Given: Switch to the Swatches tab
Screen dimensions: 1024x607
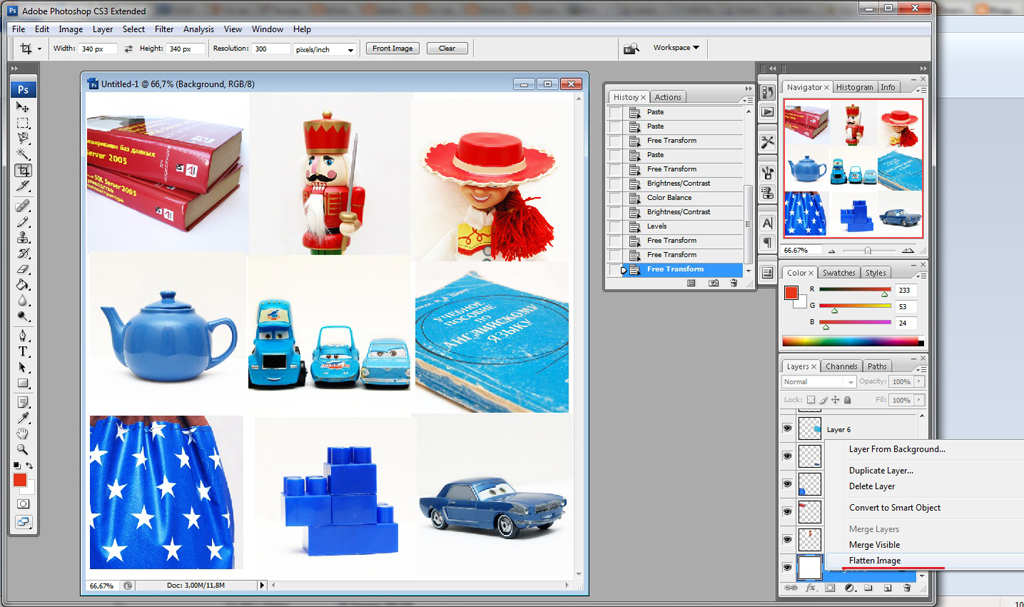Looking at the screenshot, I should 839,273.
